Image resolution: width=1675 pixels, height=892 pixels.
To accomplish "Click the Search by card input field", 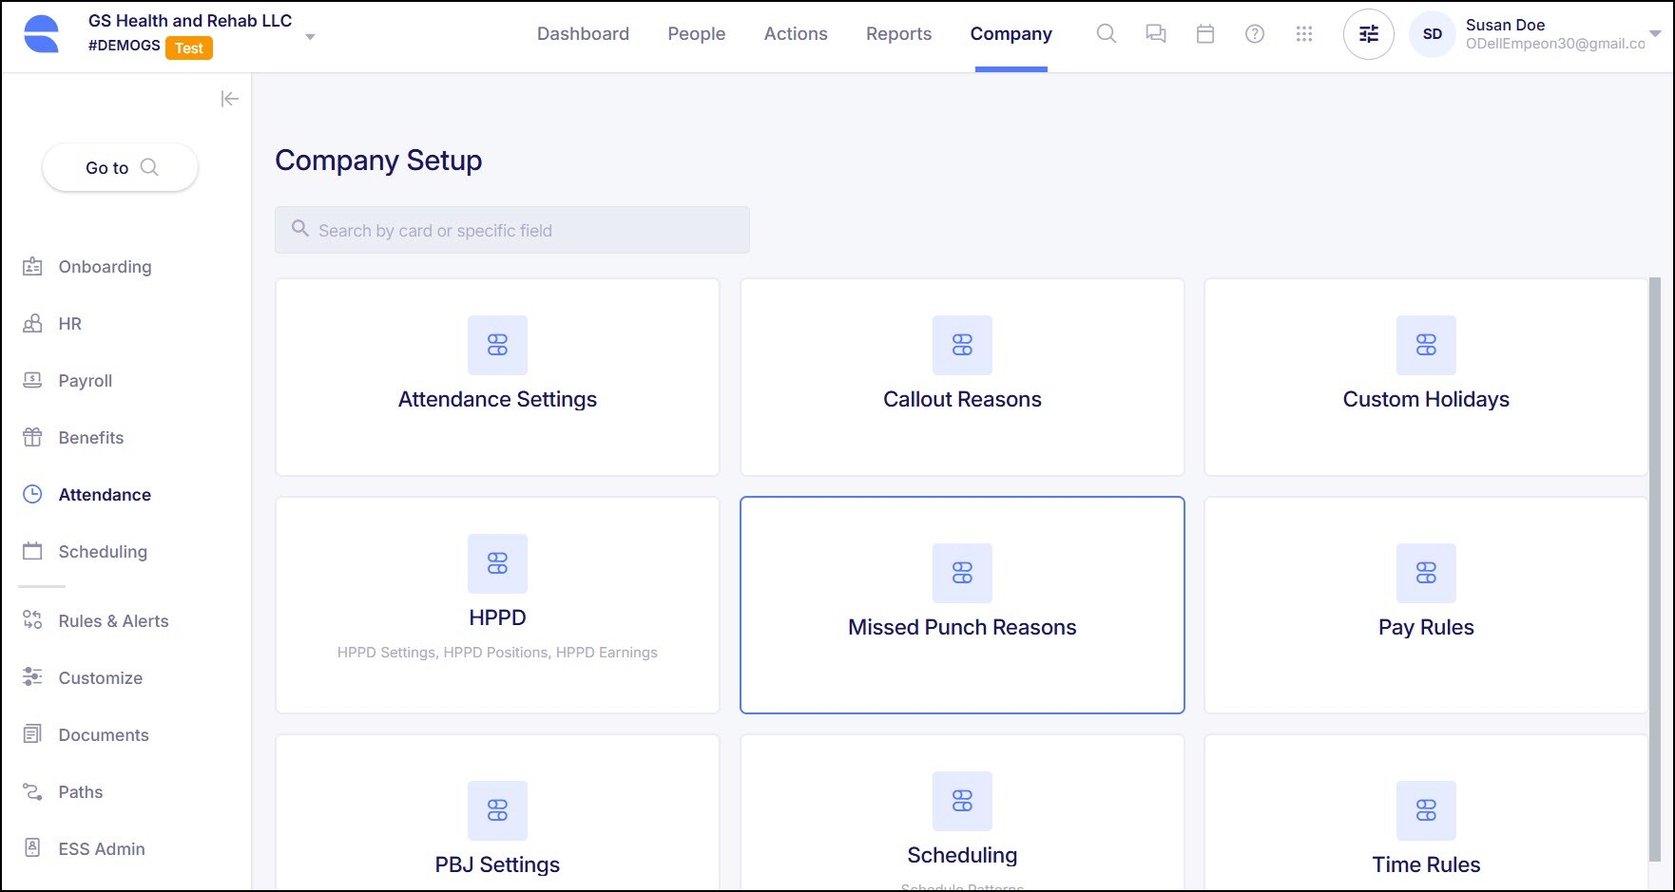I will [512, 230].
